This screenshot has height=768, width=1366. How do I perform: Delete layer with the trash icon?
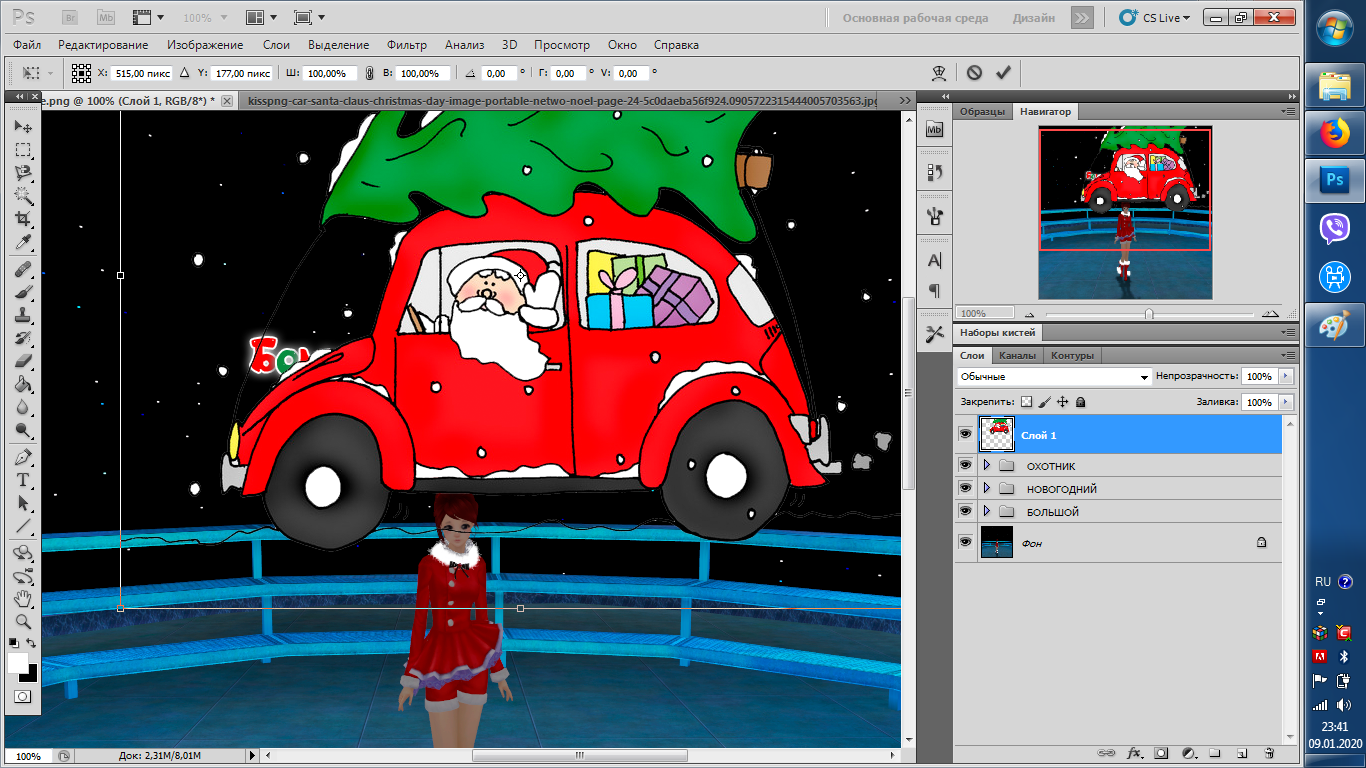point(1268,752)
